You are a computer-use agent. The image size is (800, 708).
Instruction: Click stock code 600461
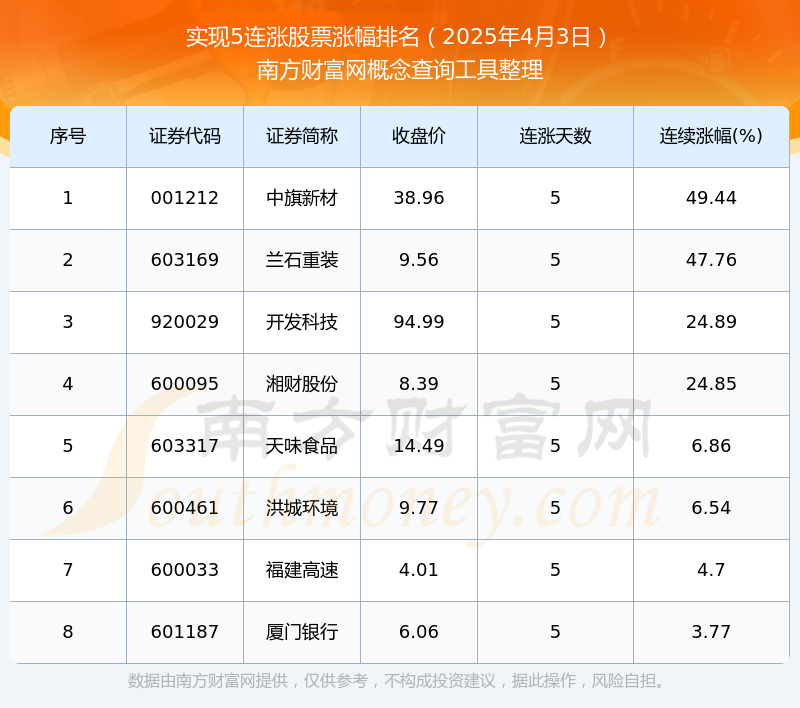pyautogui.click(x=185, y=508)
